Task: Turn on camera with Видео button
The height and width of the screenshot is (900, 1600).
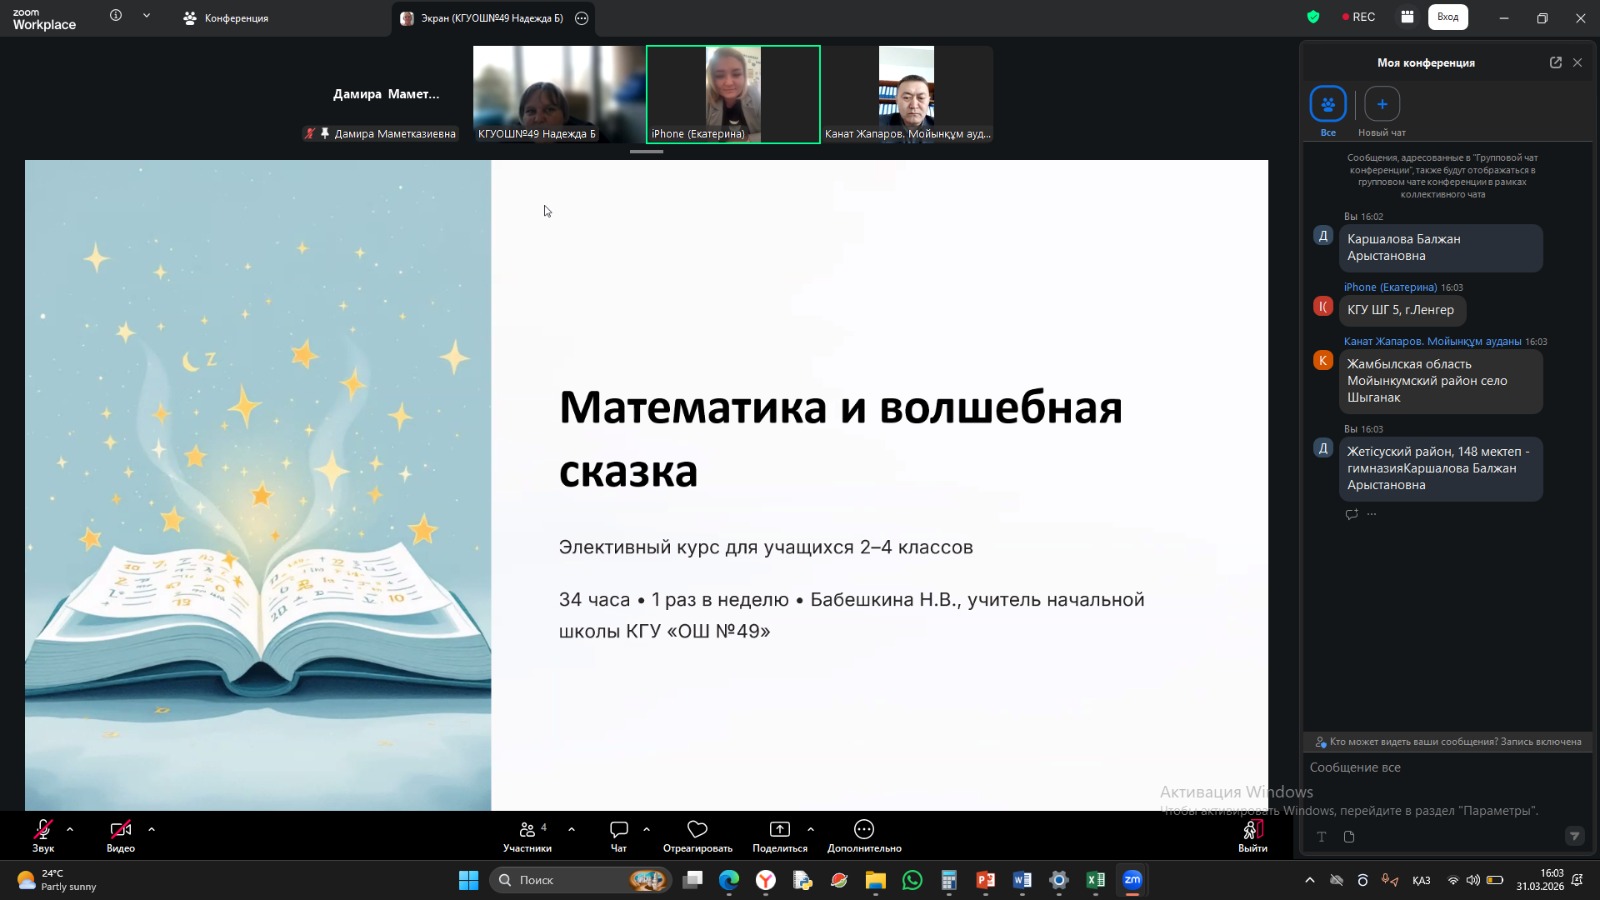Action: click(x=121, y=836)
